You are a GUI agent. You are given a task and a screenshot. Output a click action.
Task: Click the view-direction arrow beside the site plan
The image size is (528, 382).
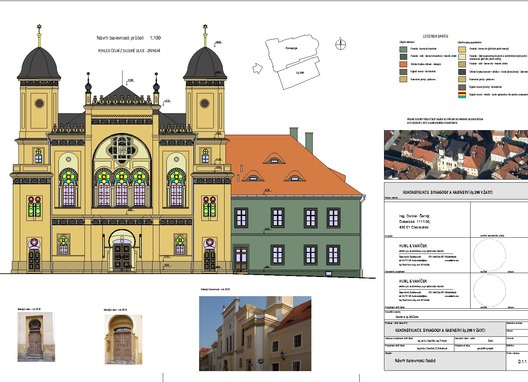[x=257, y=68]
